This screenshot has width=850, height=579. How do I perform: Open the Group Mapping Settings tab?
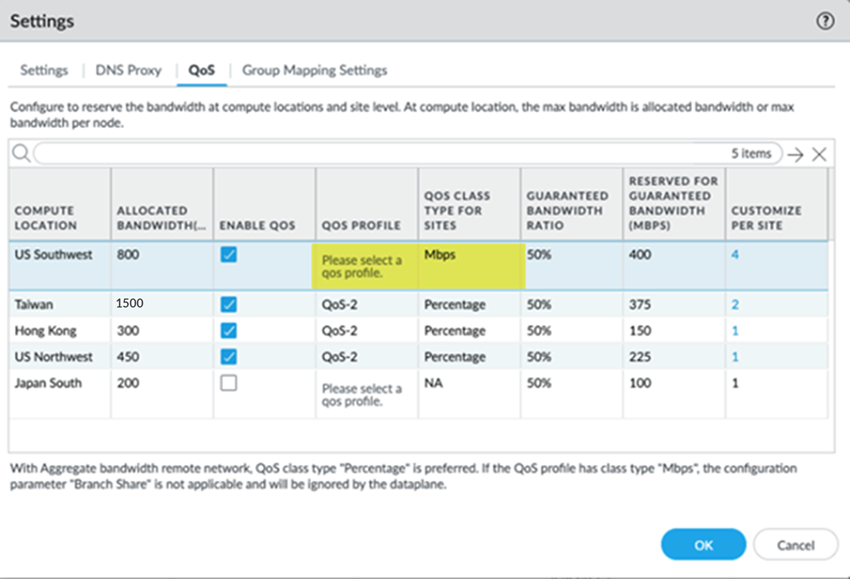[x=314, y=71]
